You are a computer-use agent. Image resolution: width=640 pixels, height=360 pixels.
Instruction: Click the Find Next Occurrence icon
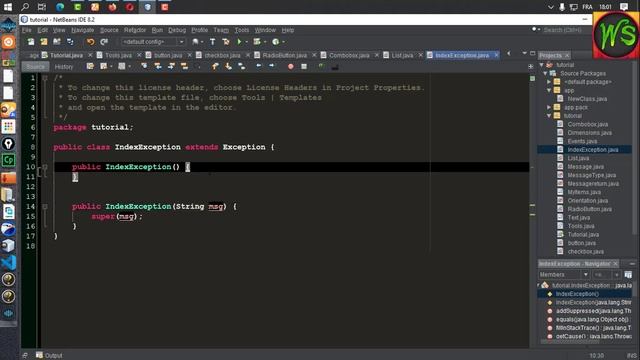click(x=171, y=66)
